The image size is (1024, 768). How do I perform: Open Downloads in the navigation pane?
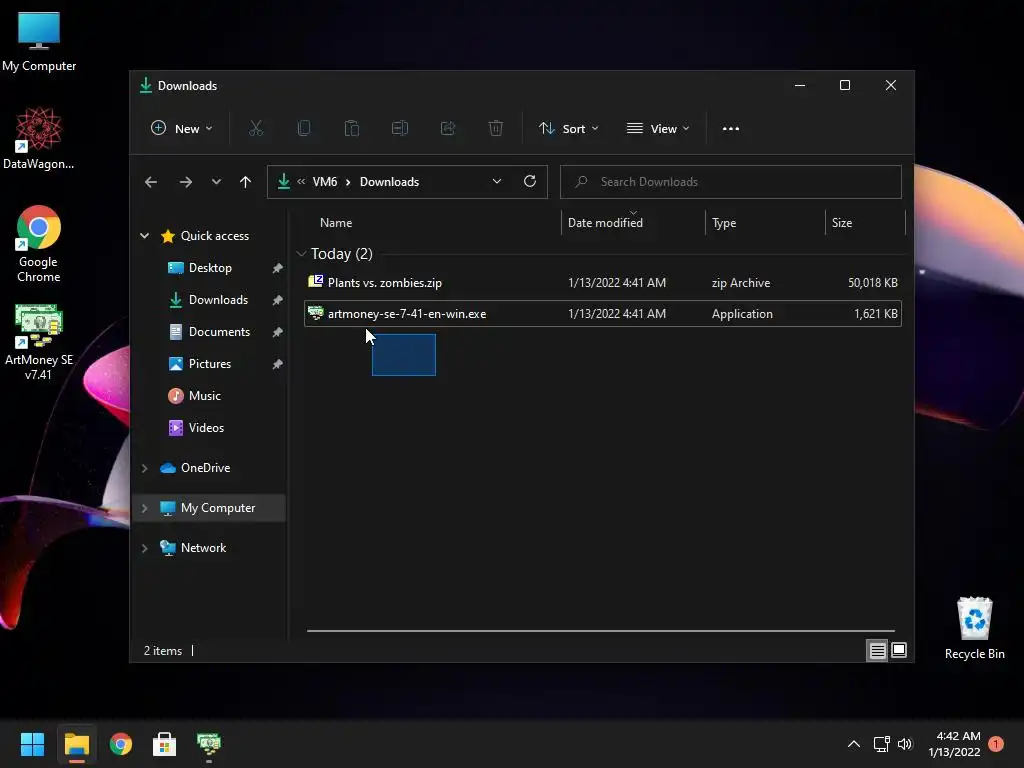pos(218,300)
